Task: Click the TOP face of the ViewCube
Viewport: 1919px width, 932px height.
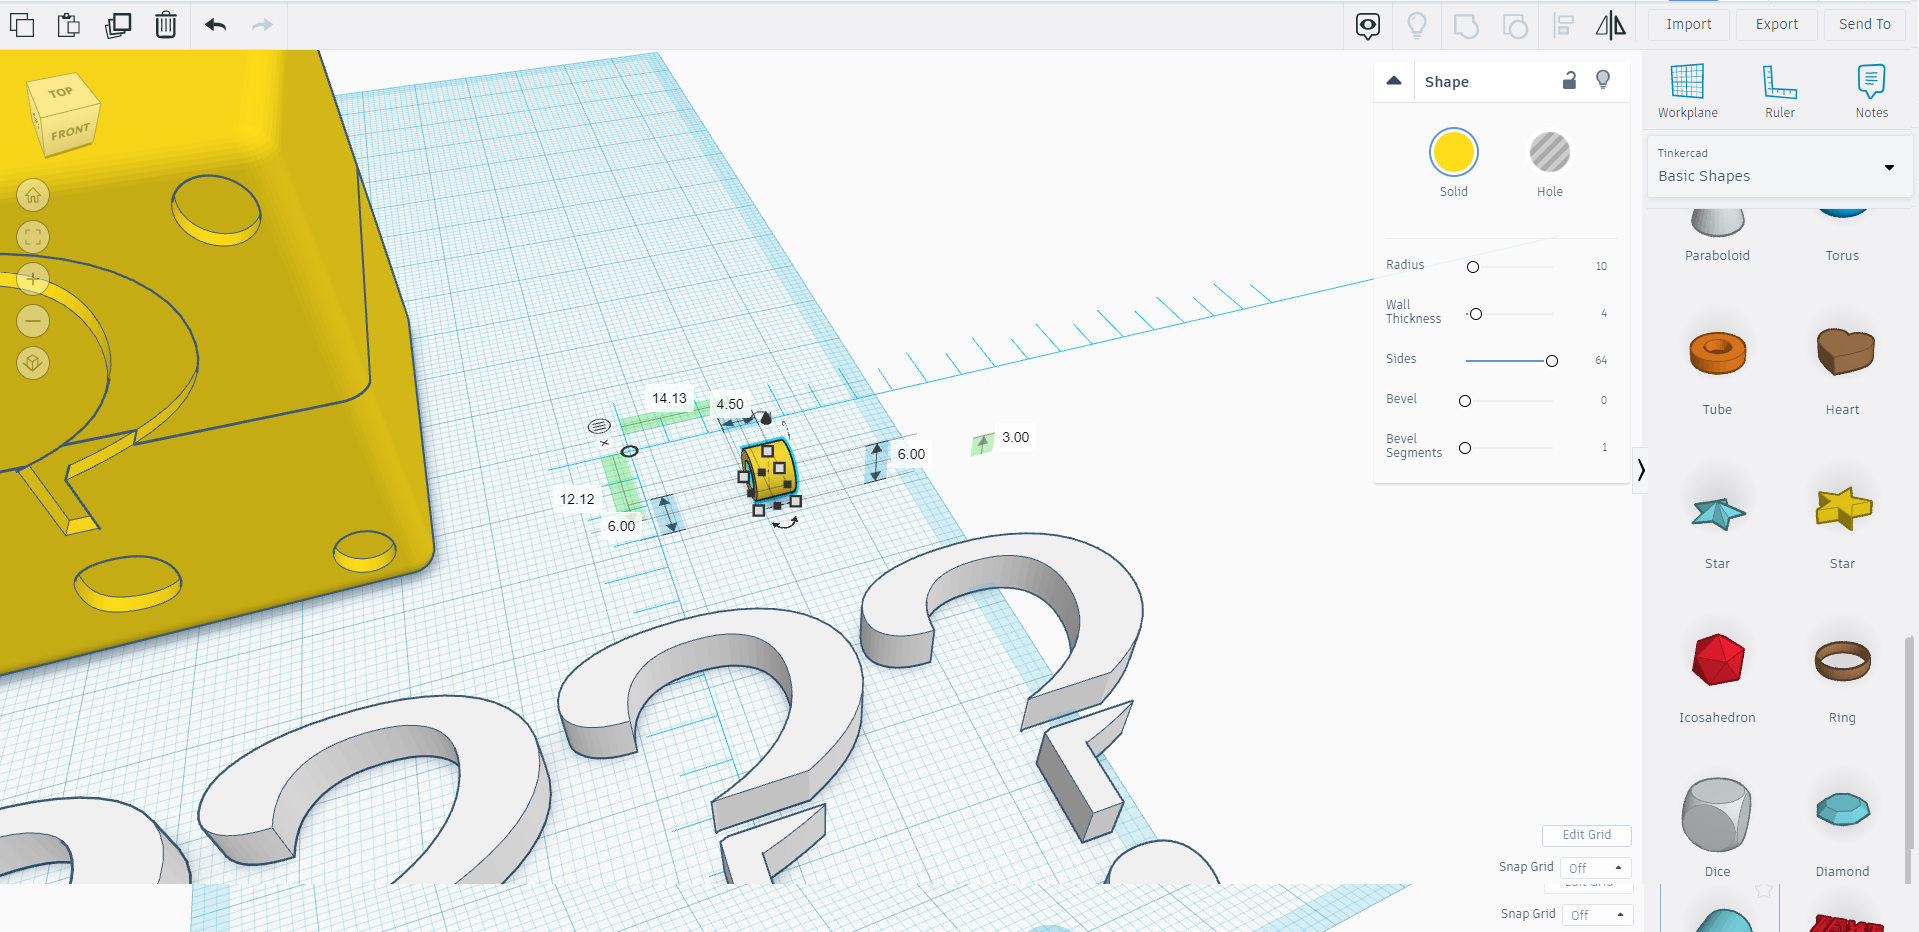Action: pyautogui.click(x=60, y=92)
